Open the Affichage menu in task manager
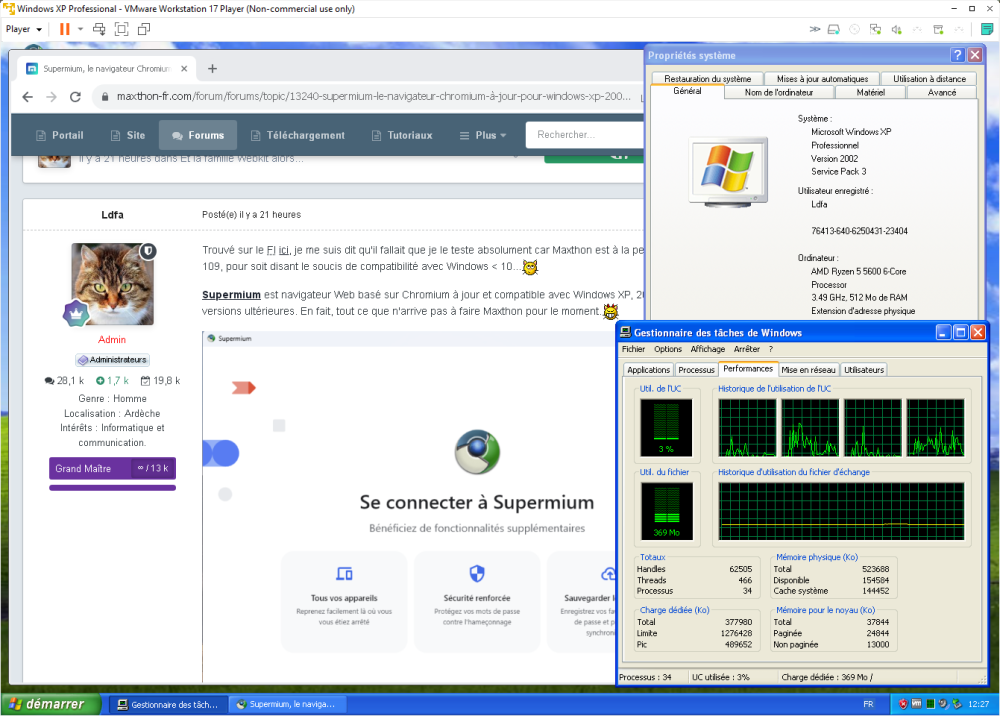1000x716 pixels. [x=707, y=349]
